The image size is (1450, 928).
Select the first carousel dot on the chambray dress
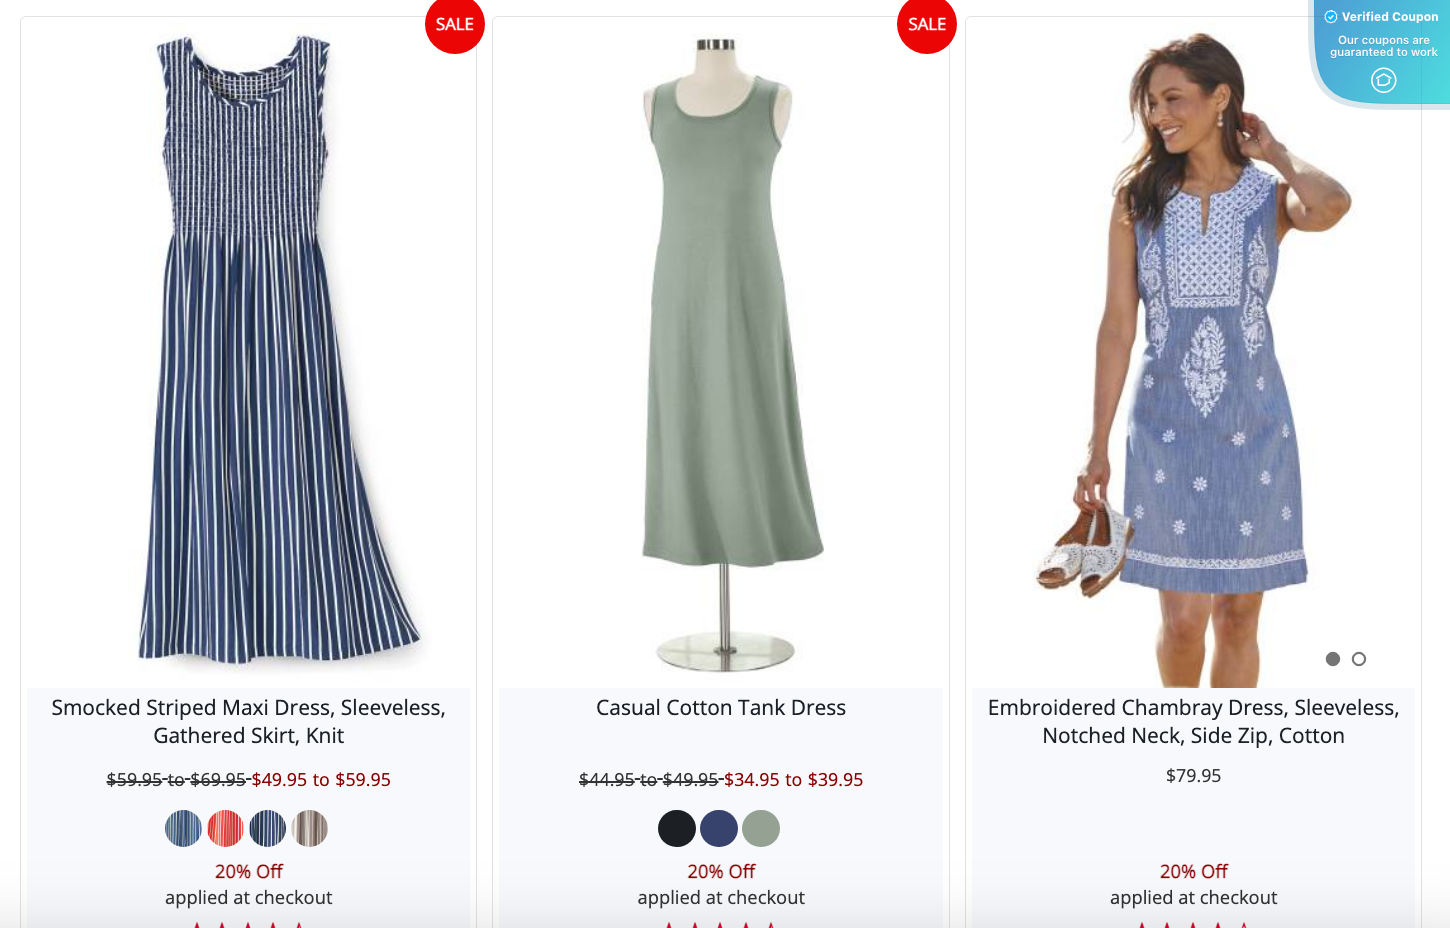[1332, 659]
